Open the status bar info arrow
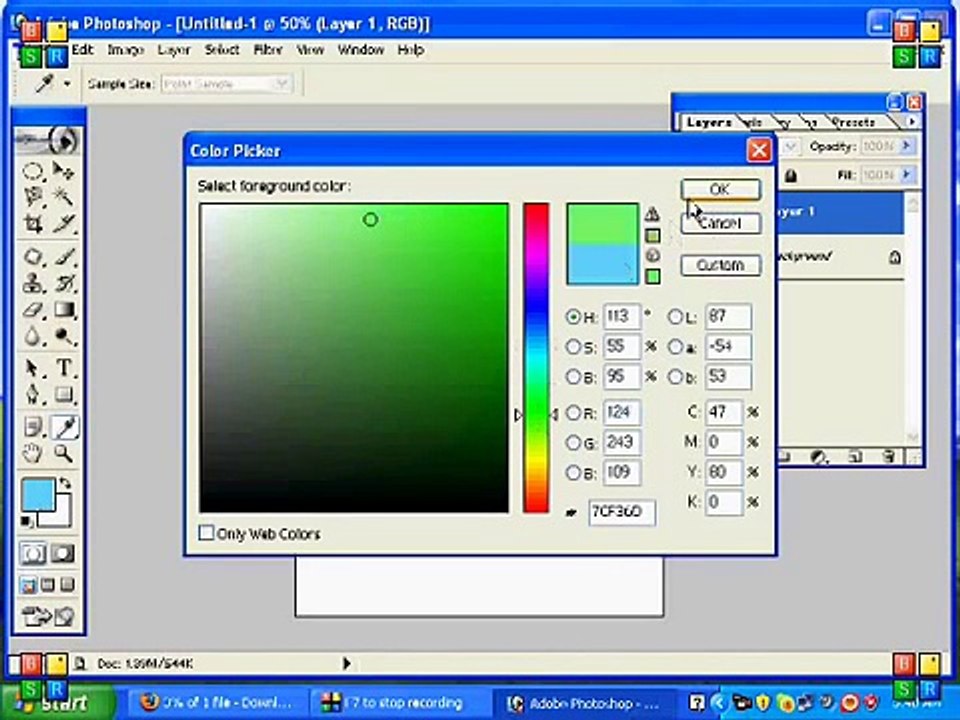The image size is (960, 720). [x=347, y=663]
